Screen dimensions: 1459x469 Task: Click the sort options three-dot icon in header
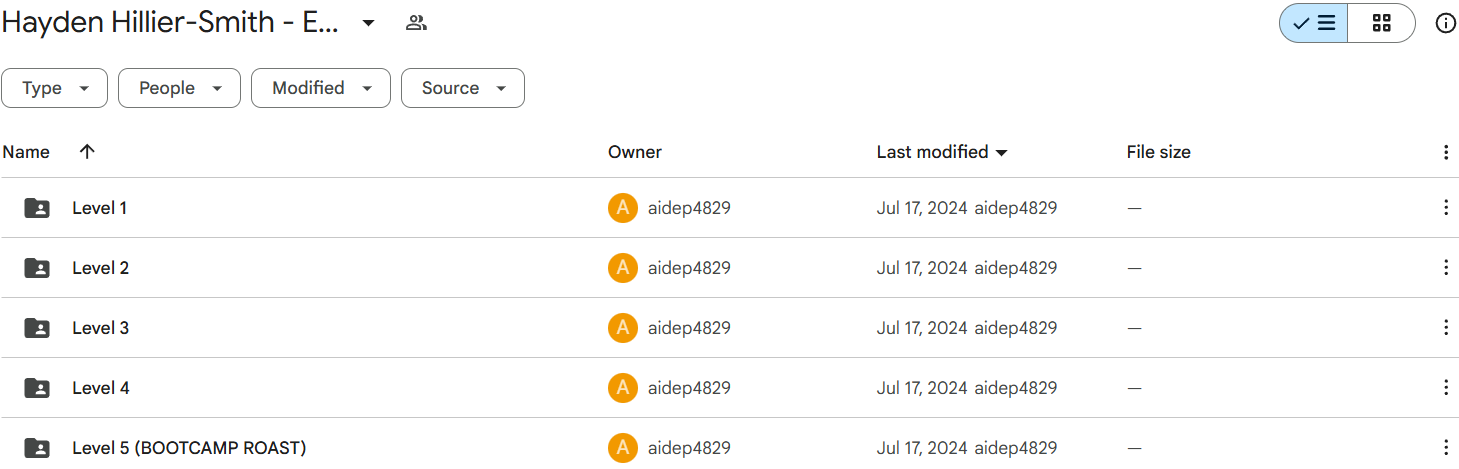1445,152
